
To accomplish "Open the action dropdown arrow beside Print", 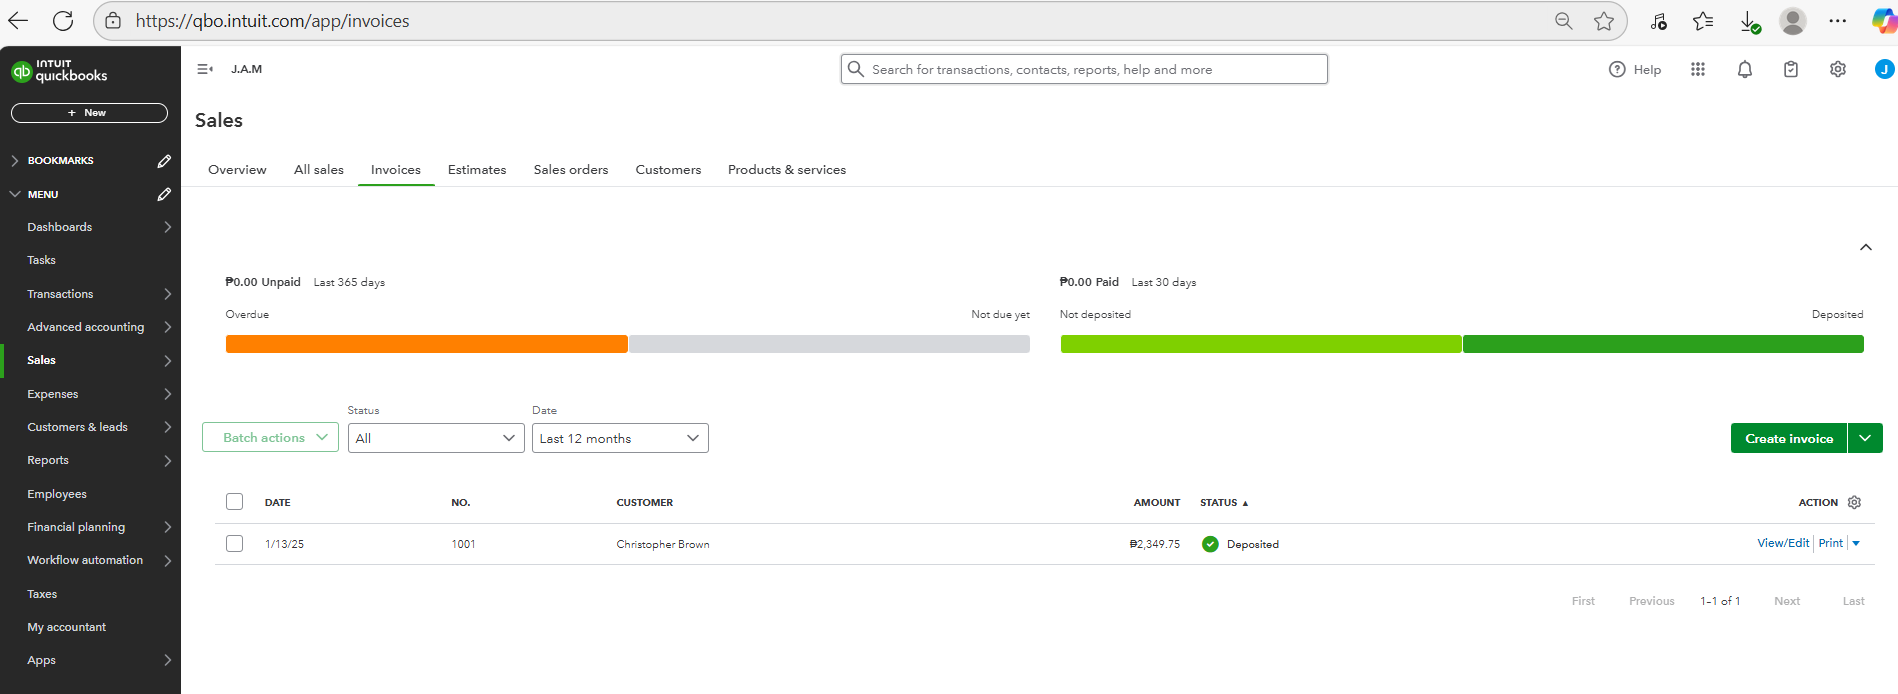I will [x=1856, y=544].
